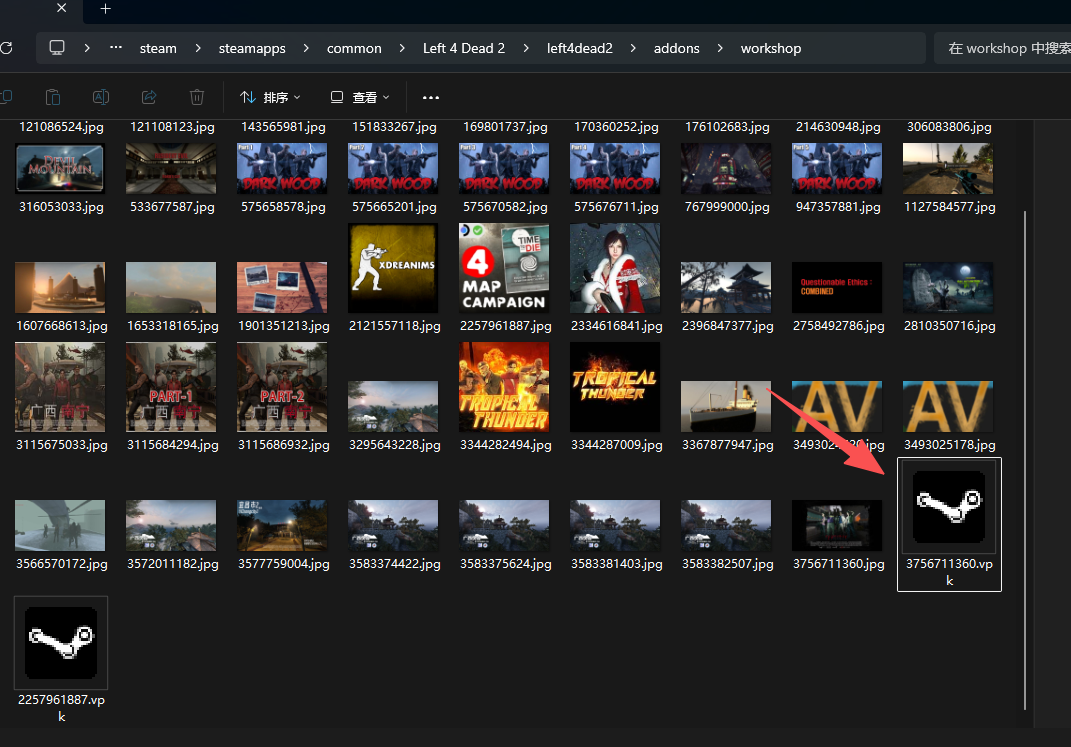
Task: Click the Paste clipboard toolbar icon
Action: pyautogui.click(x=53, y=97)
